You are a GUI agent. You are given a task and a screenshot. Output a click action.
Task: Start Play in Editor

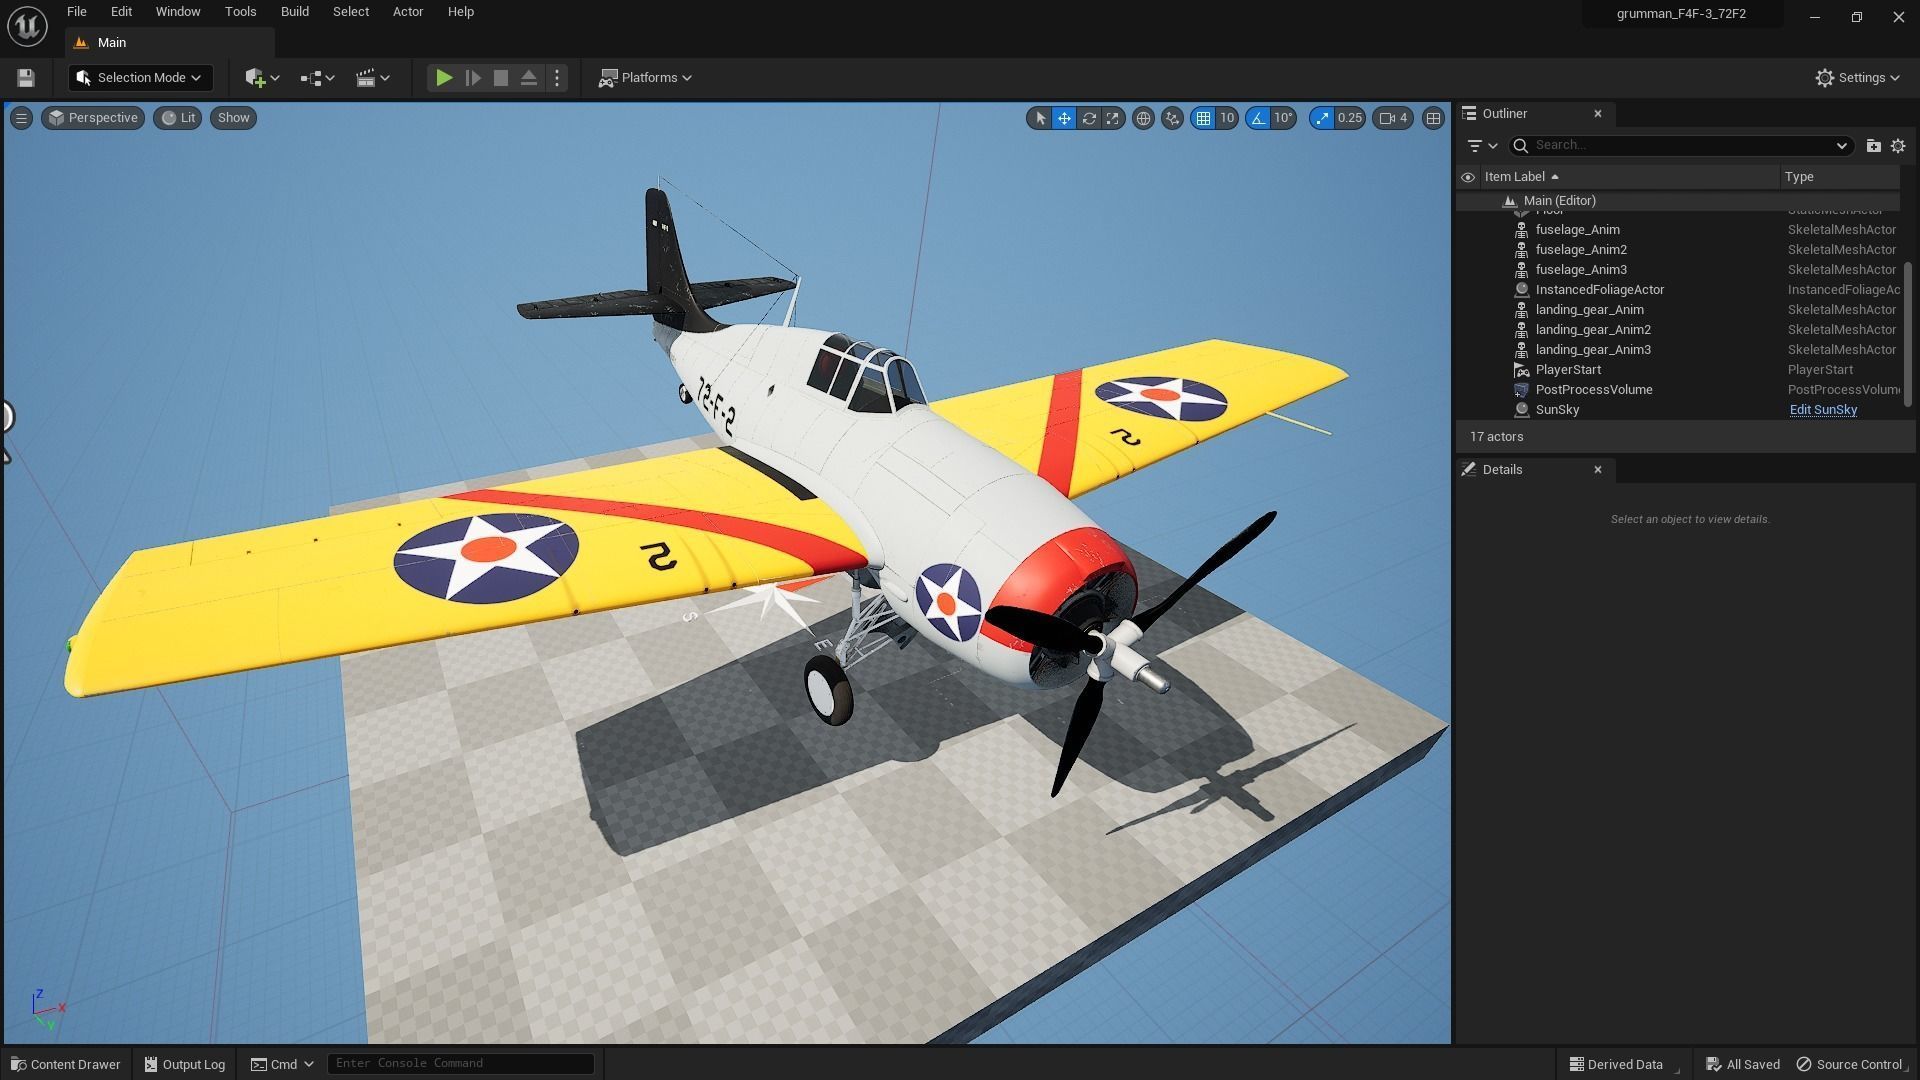tap(444, 78)
